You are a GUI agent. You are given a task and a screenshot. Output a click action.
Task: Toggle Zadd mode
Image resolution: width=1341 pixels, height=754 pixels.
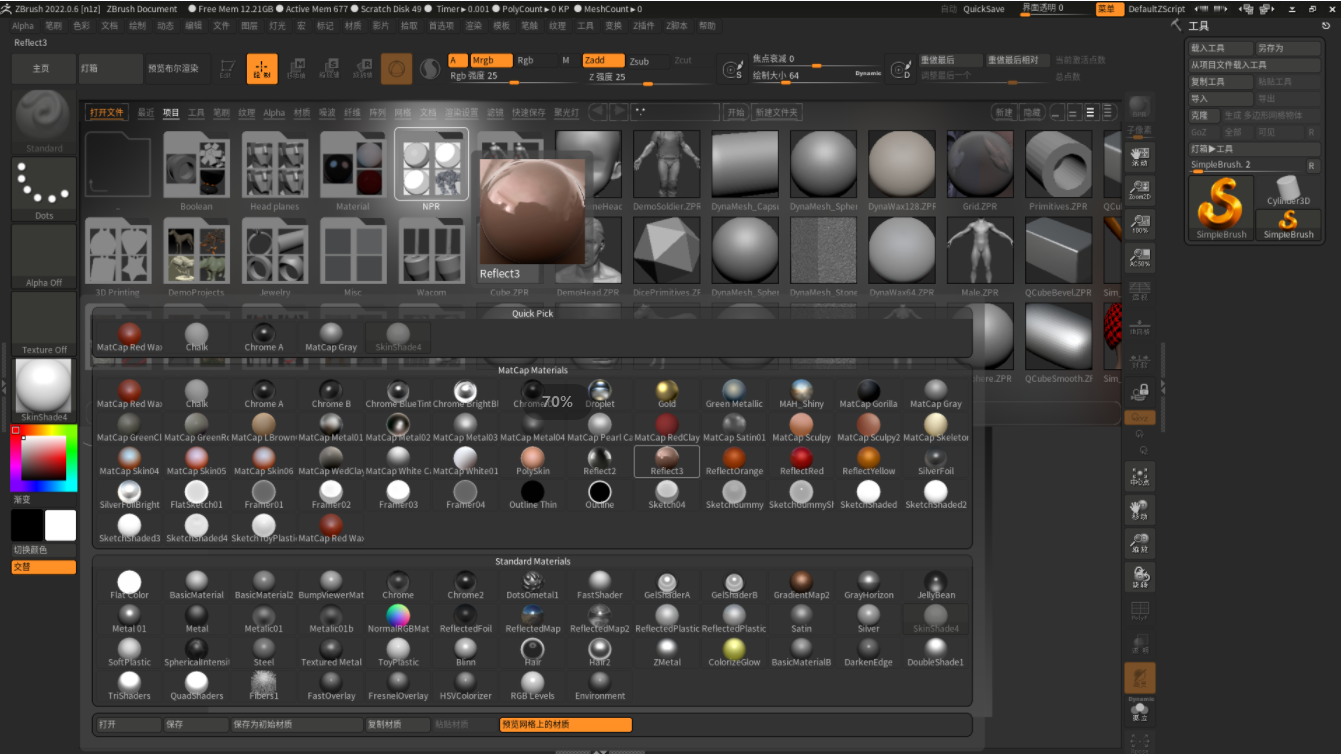click(x=603, y=60)
